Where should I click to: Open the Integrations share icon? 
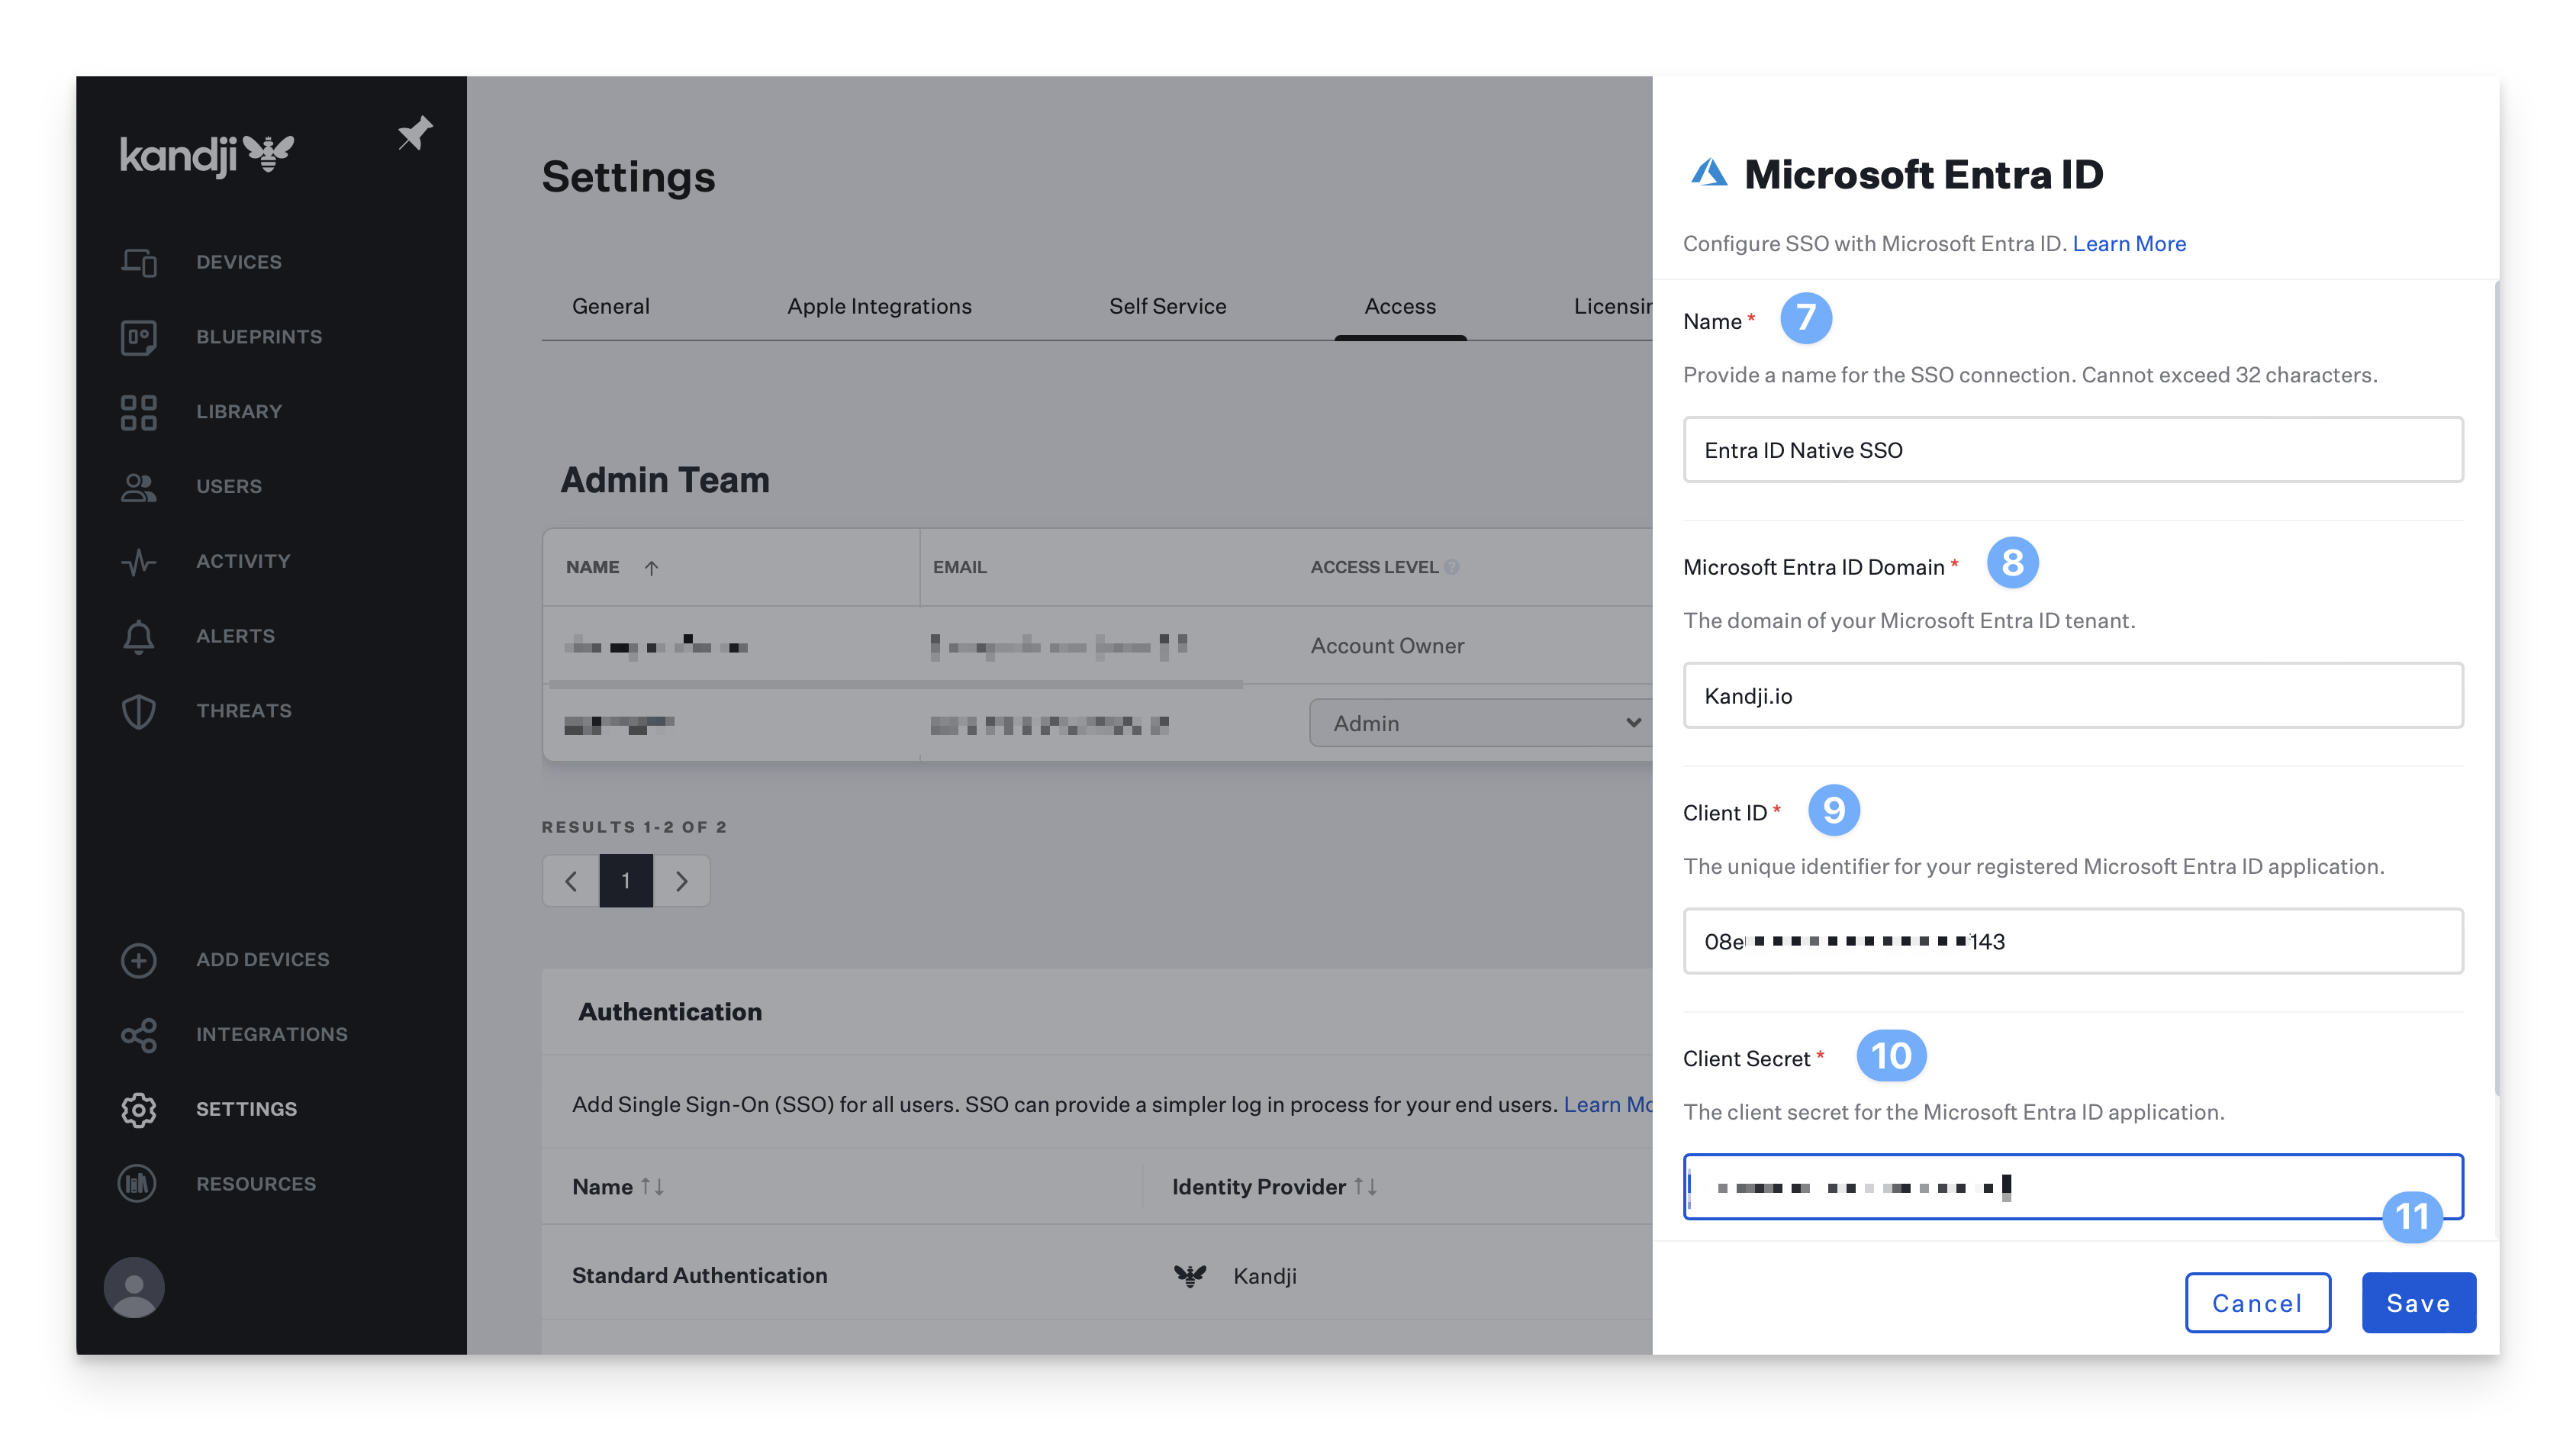[x=139, y=1035]
